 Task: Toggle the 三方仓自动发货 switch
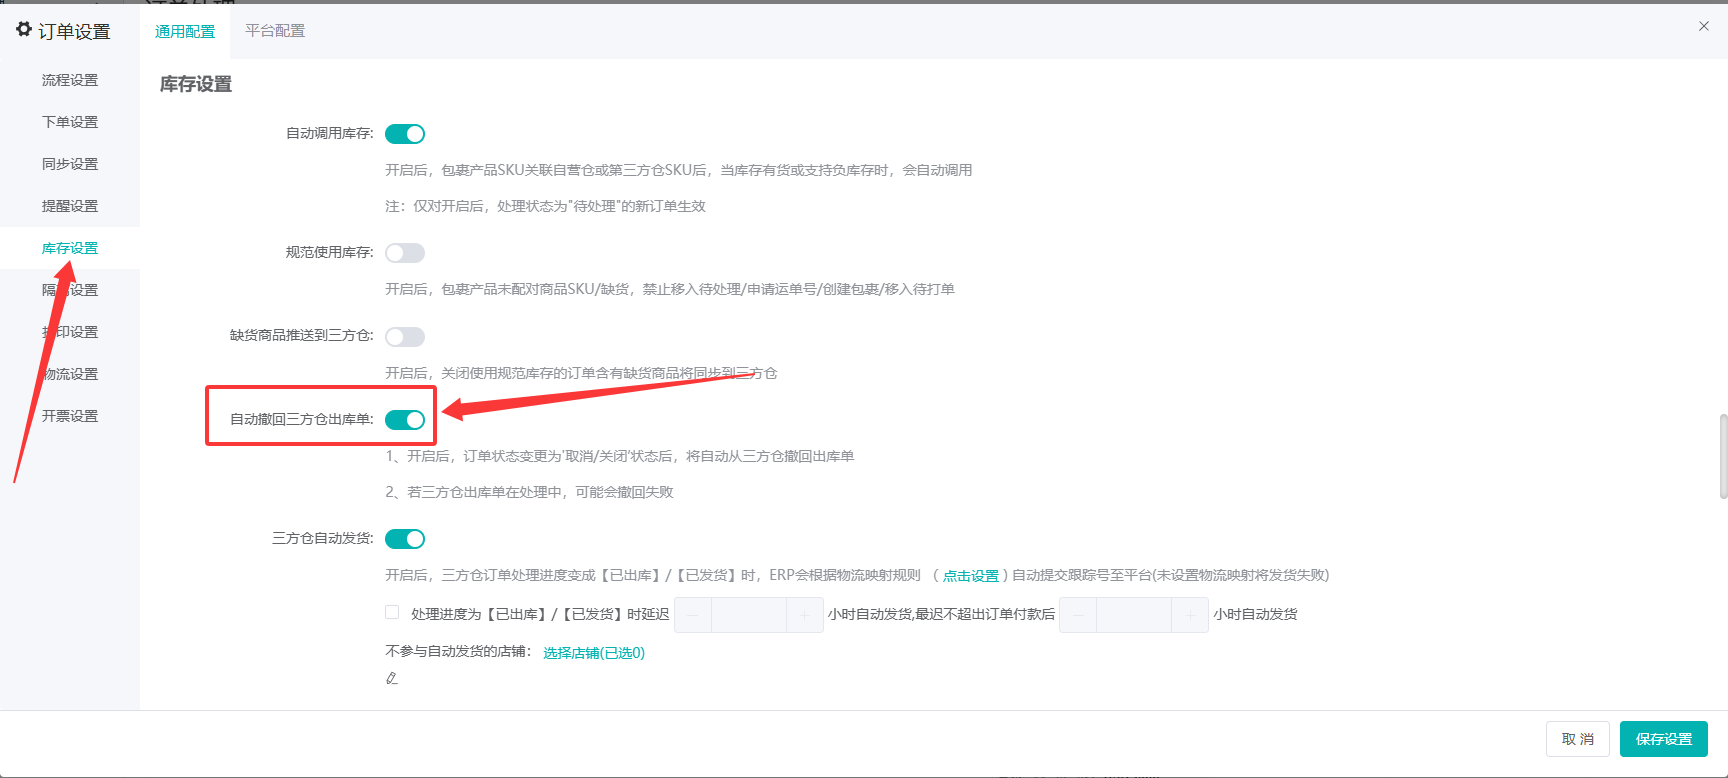point(405,539)
